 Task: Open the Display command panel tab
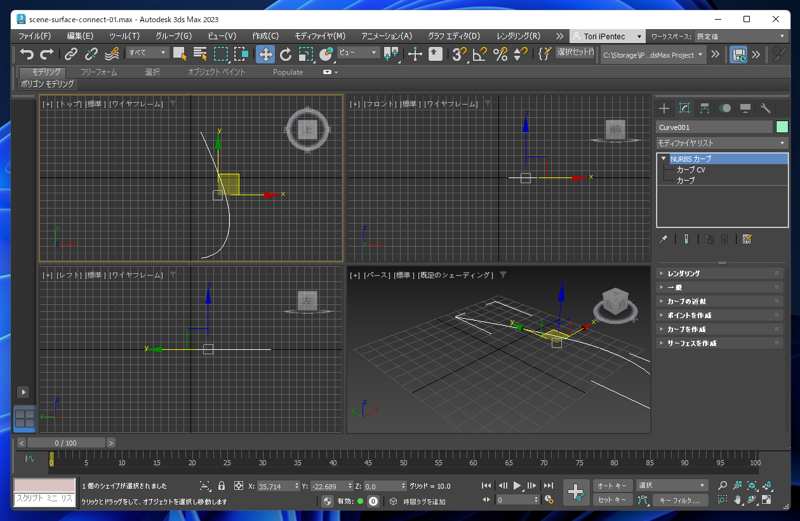tap(745, 108)
